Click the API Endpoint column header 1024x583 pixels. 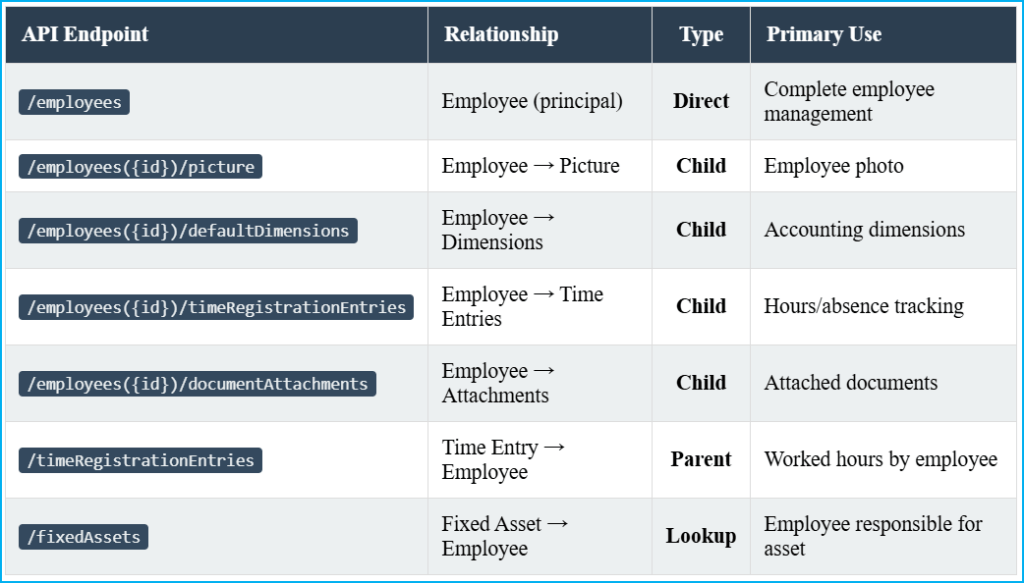(85, 35)
